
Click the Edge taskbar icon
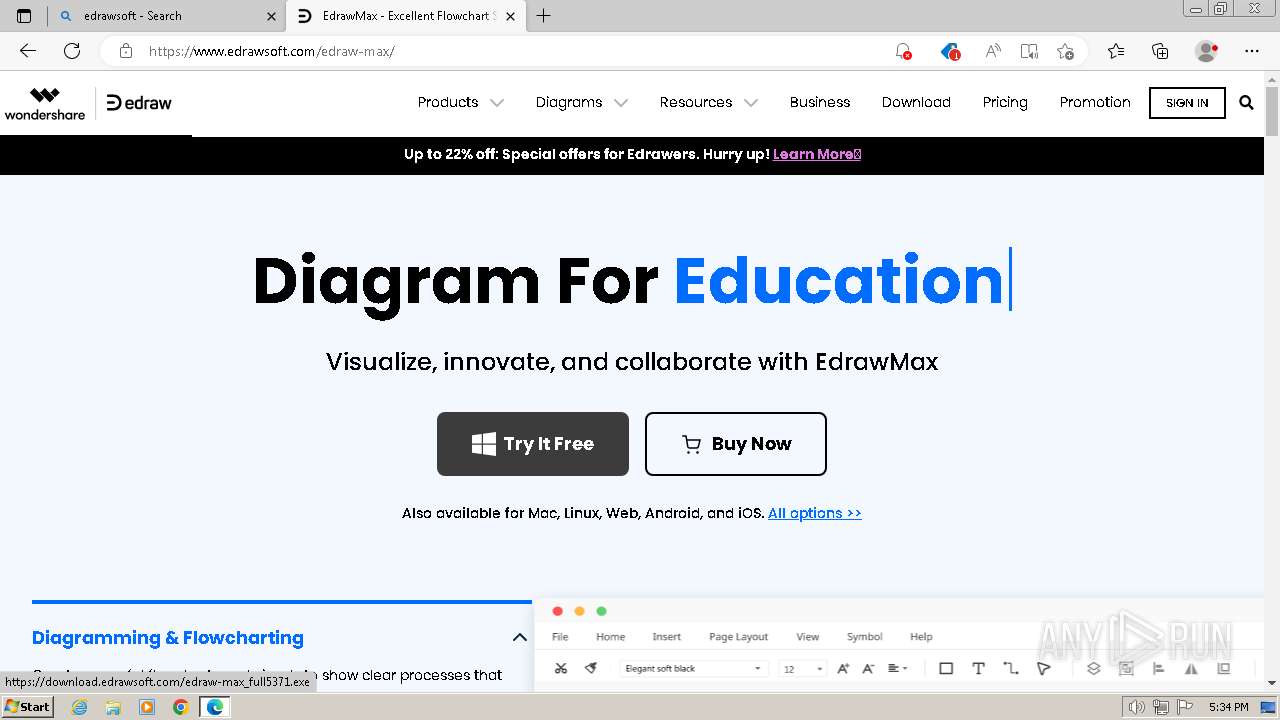coord(214,707)
